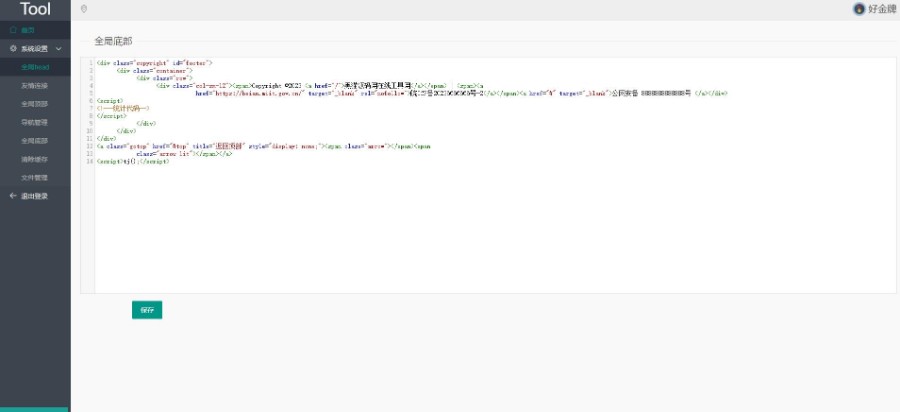The height and width of the screenshot is (412, 900).
Task: Click the Tool logo in the sidebar
Action: 35,9
